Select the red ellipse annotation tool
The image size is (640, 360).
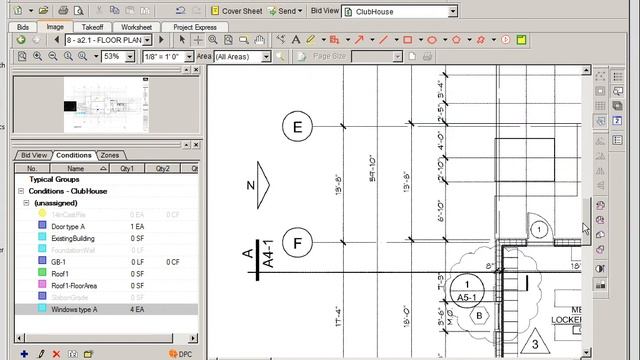[x=432, y=40]
